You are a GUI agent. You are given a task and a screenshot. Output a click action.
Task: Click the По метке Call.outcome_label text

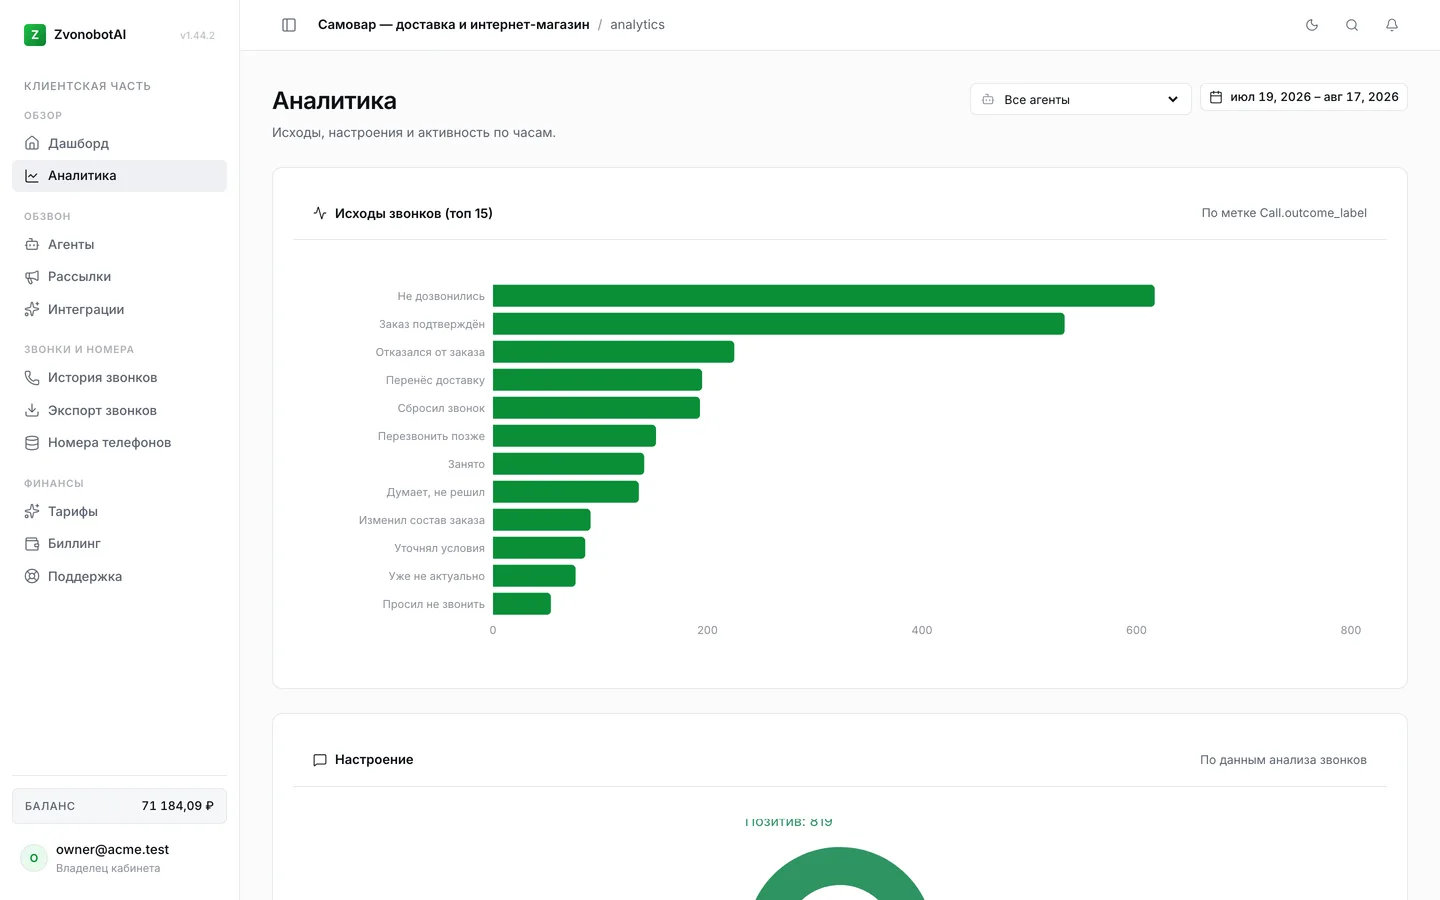(x=1284, y=213)
